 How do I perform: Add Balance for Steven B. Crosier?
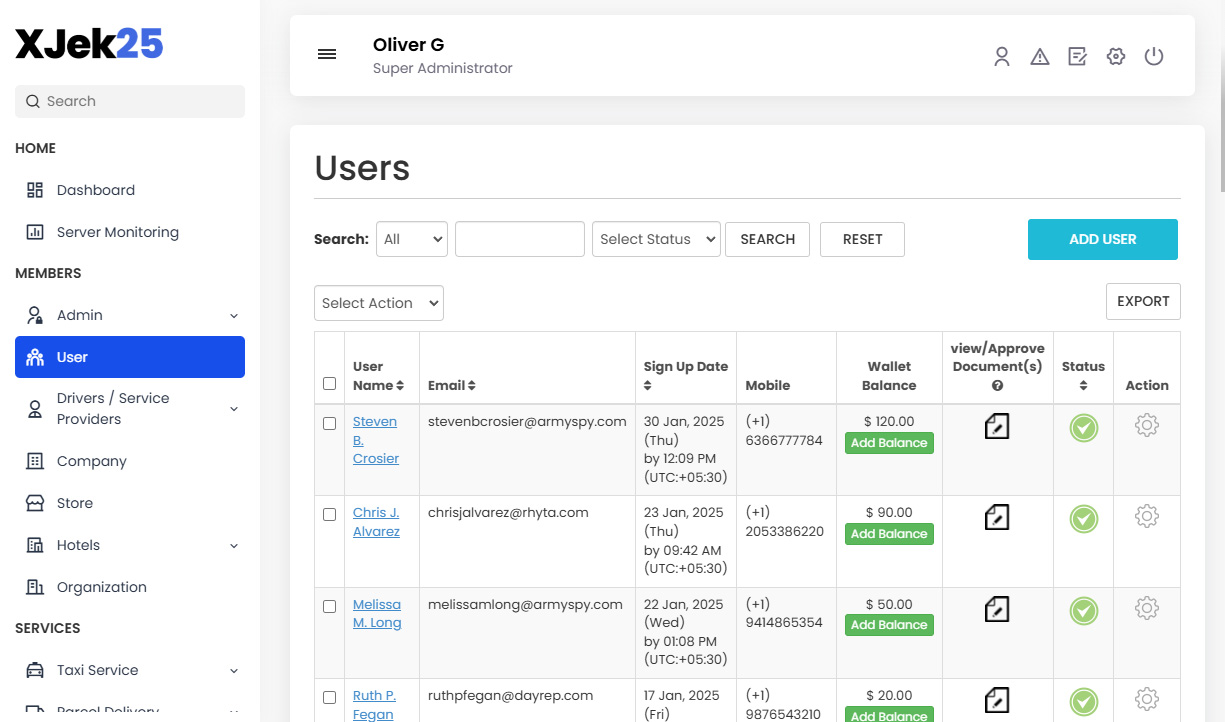click(889, 442)
